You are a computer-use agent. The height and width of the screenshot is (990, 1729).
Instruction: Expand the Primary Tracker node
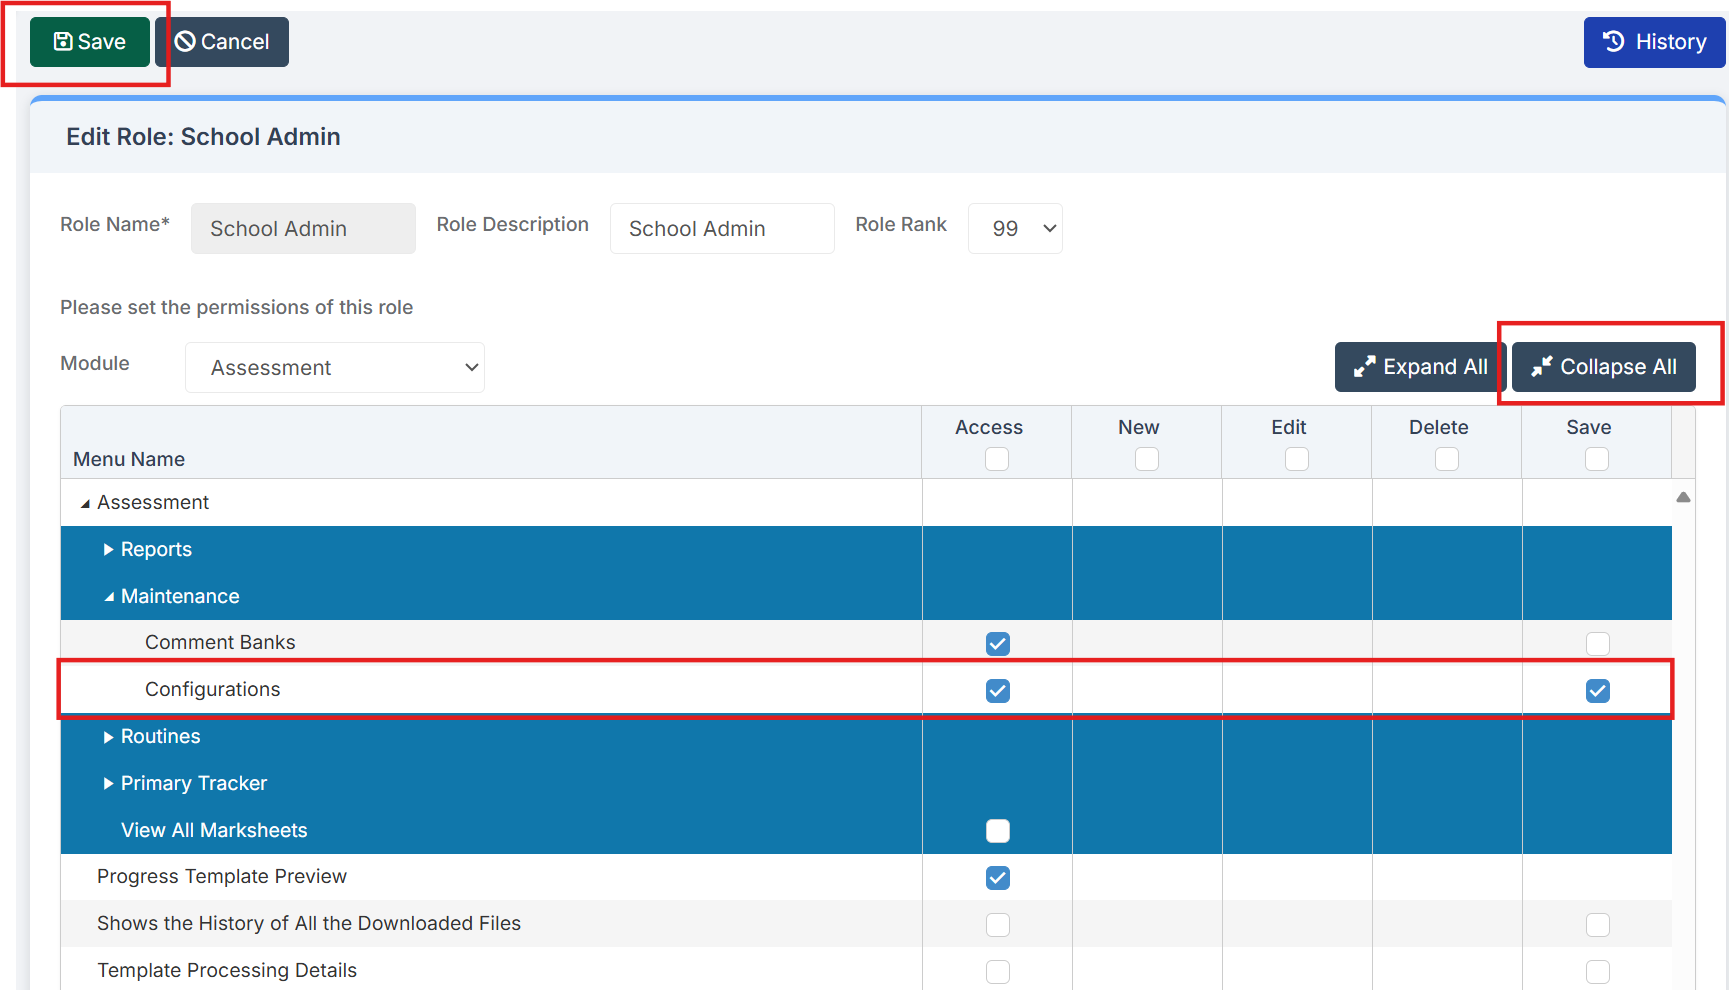(x=108, y=784)
